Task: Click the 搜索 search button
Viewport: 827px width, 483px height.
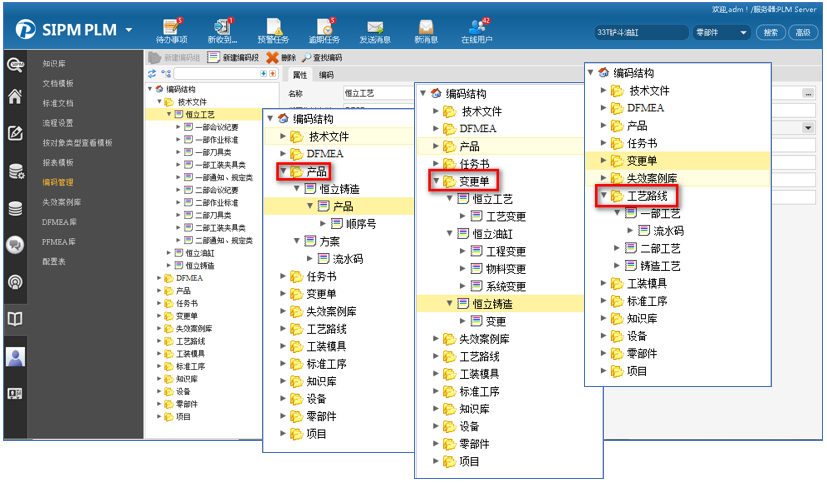Action: tap(771, 32)
